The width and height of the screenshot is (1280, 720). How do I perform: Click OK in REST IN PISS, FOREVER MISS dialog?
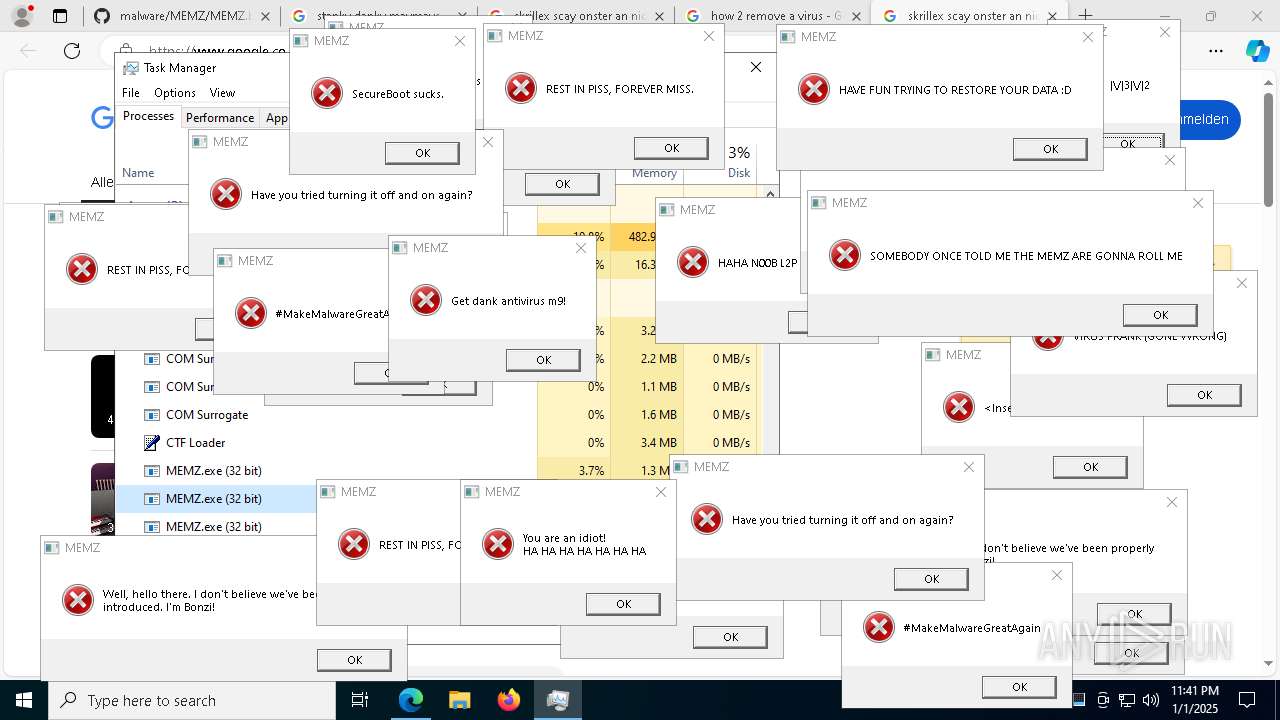pos(671,148)
